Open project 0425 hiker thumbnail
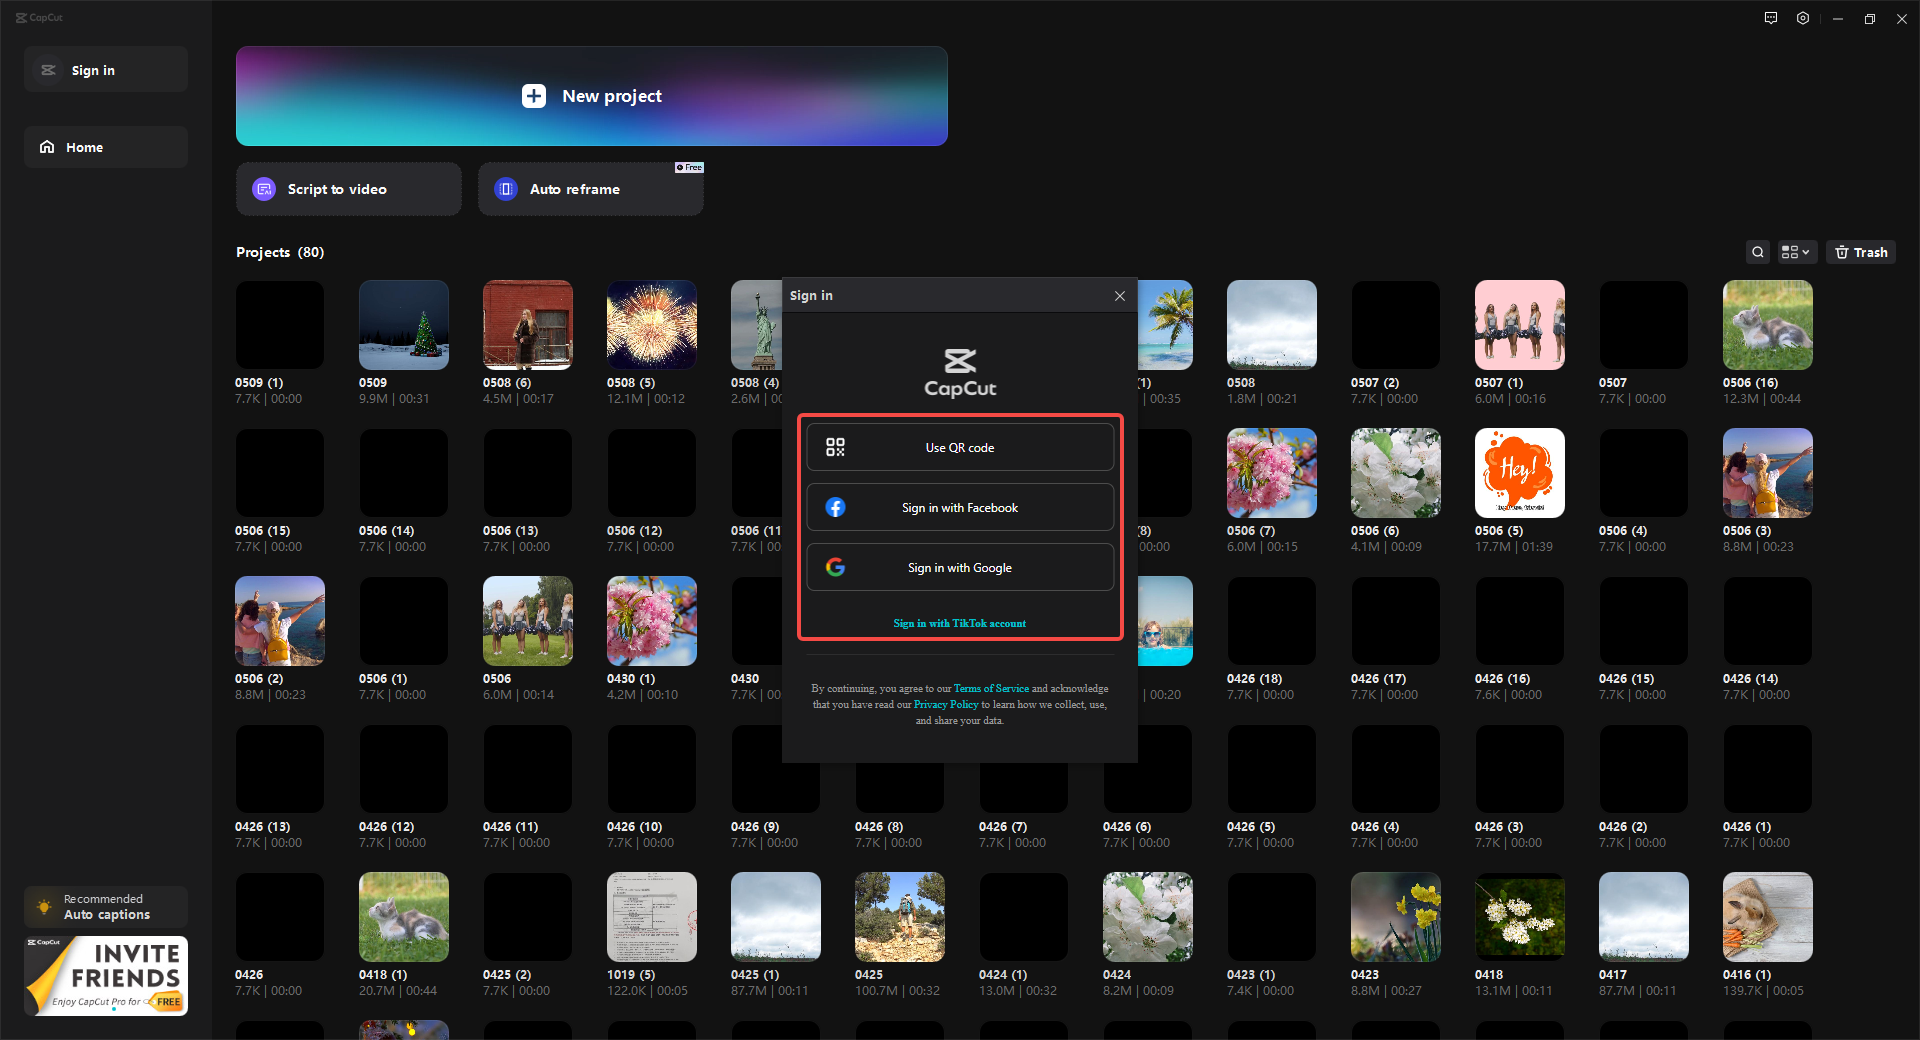The image size is (1920, 1040). pyautogui.click(x=900, y=917)
